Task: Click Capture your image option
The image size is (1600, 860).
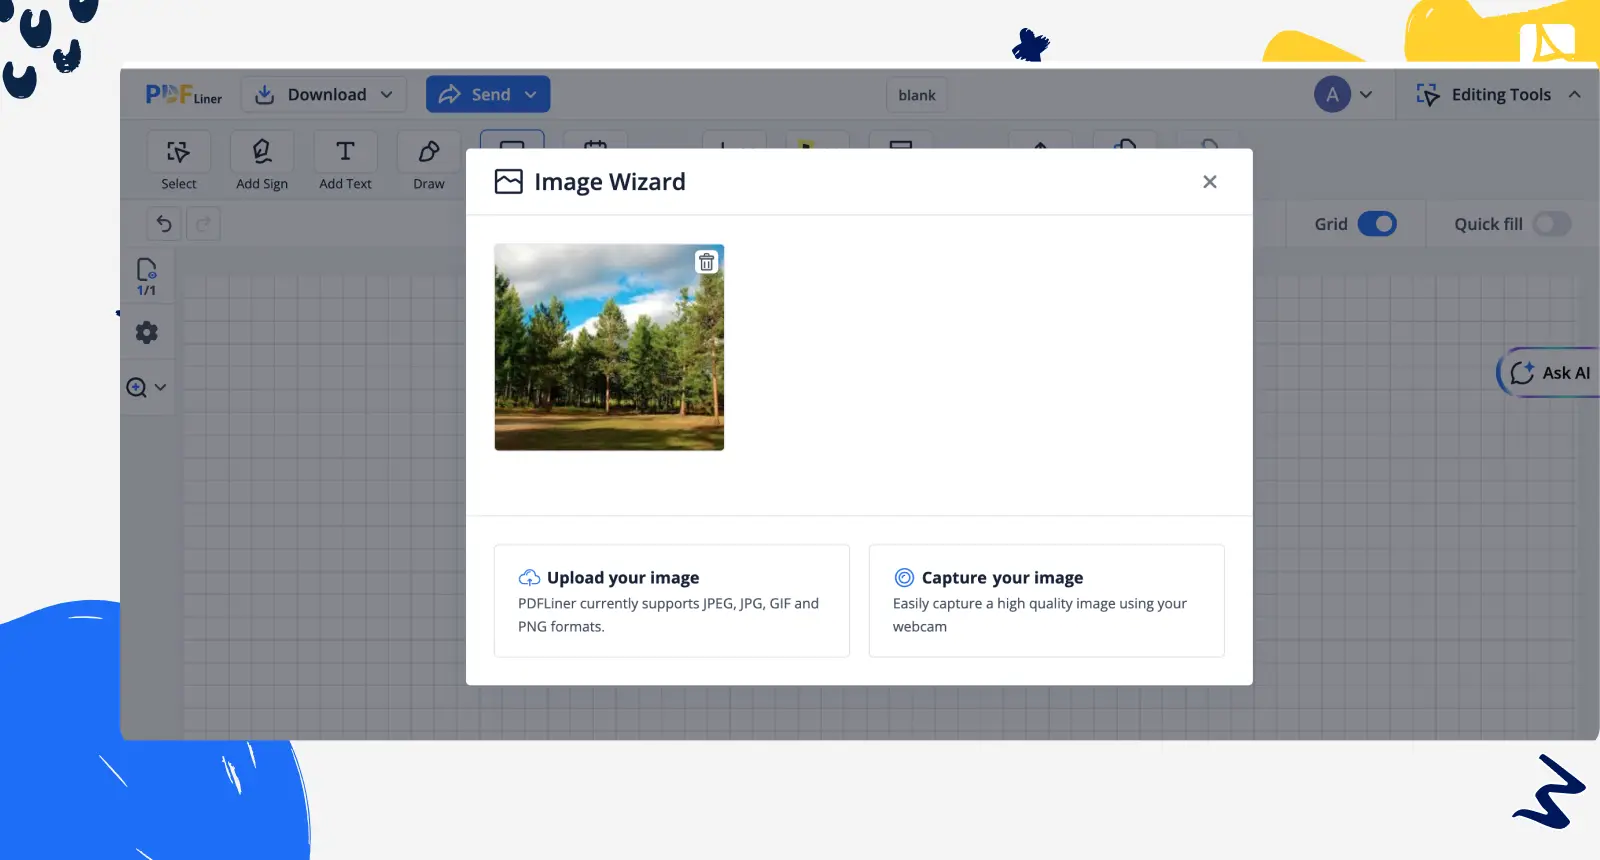Action: click(x=1046, y=601)
